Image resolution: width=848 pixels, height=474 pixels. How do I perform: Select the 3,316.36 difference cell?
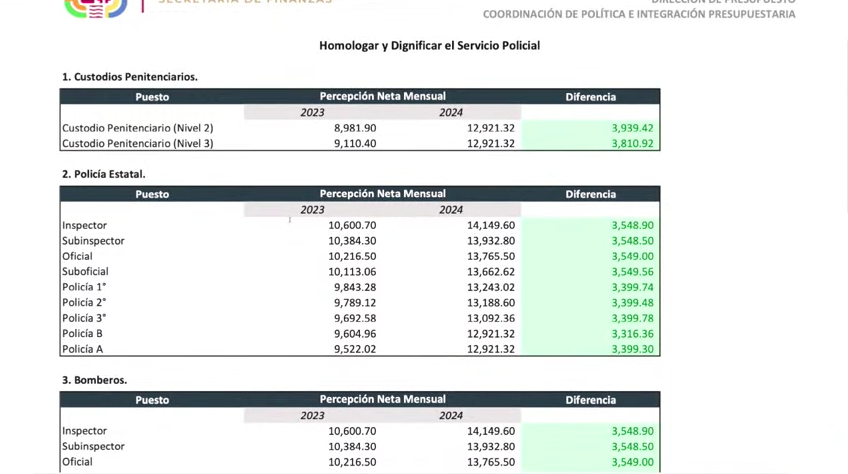point(632,334)
